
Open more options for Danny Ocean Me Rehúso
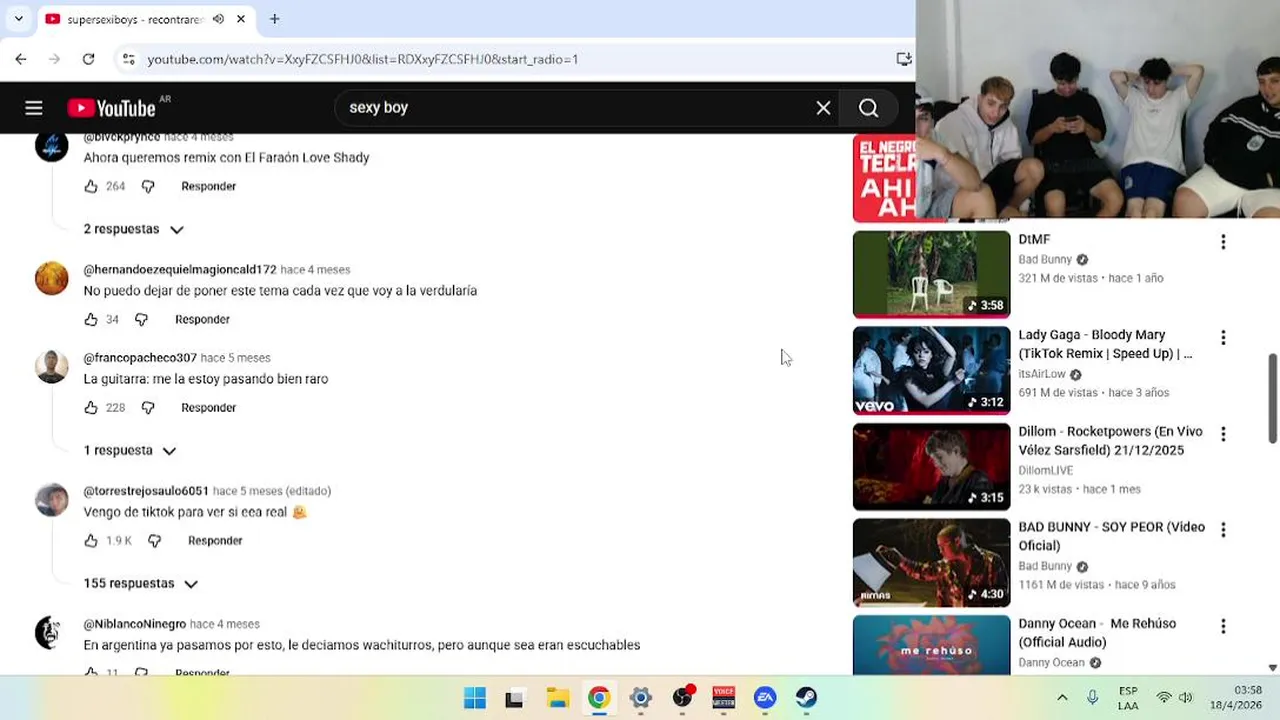[x=1223, y=626]
